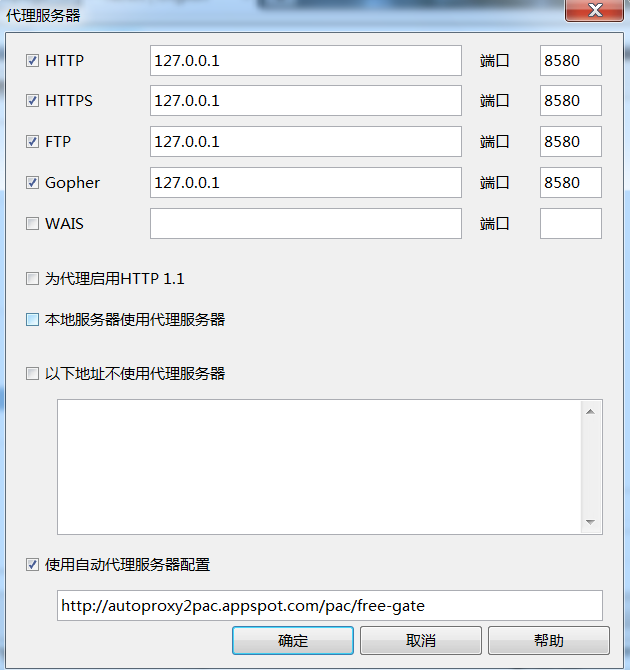The image size is (630, 670).
Task: Enable 为代理启用HTTP 1.1 checkbox
Action: [32, 279]
